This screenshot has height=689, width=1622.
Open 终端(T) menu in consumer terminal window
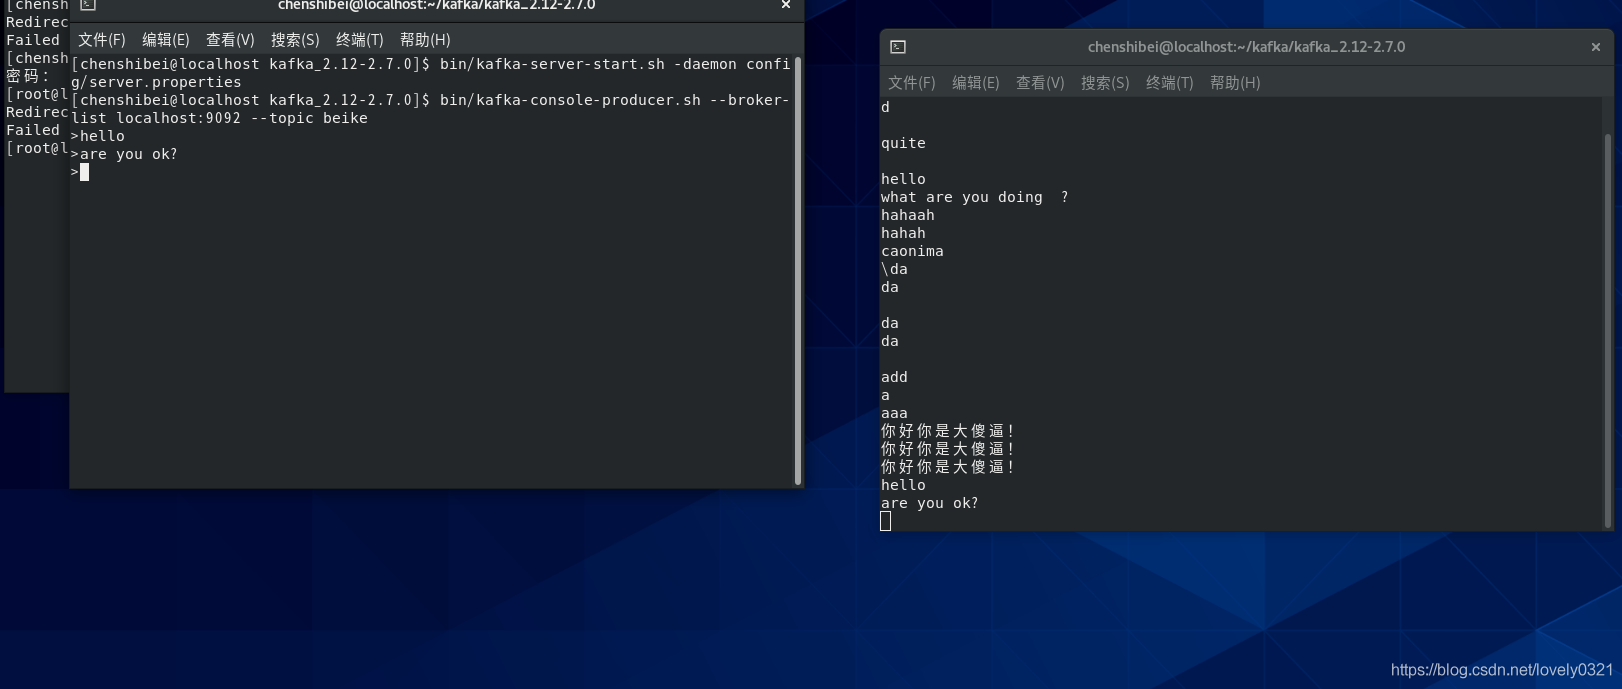point(1170,83)
